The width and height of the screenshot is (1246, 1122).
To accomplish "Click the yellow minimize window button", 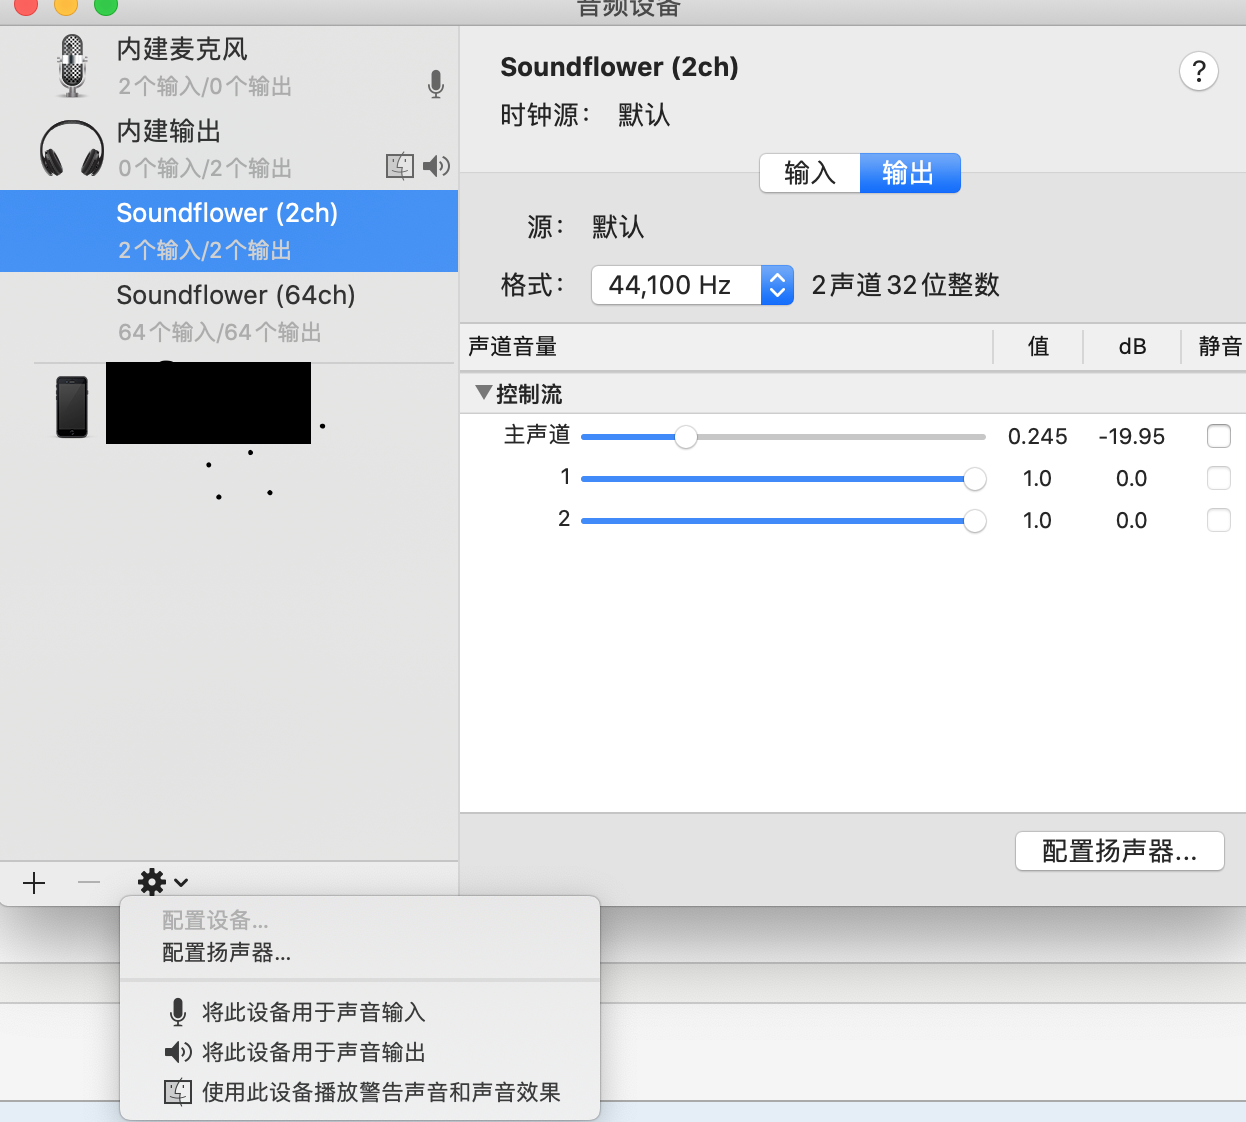I will pos(65,5).
